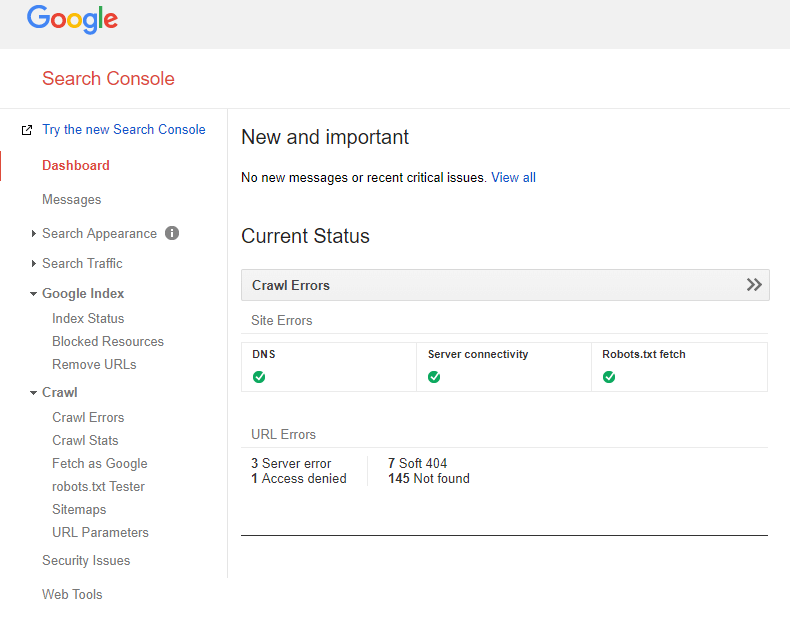Open the Search Traffic menu label
790x640 pixels.
(x=82, y=263)
